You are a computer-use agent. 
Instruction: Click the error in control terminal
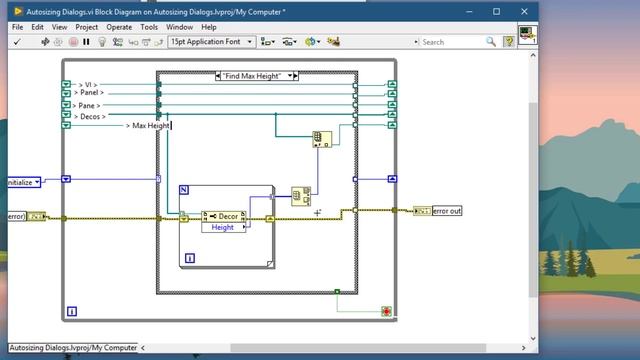tap(36, 216)
